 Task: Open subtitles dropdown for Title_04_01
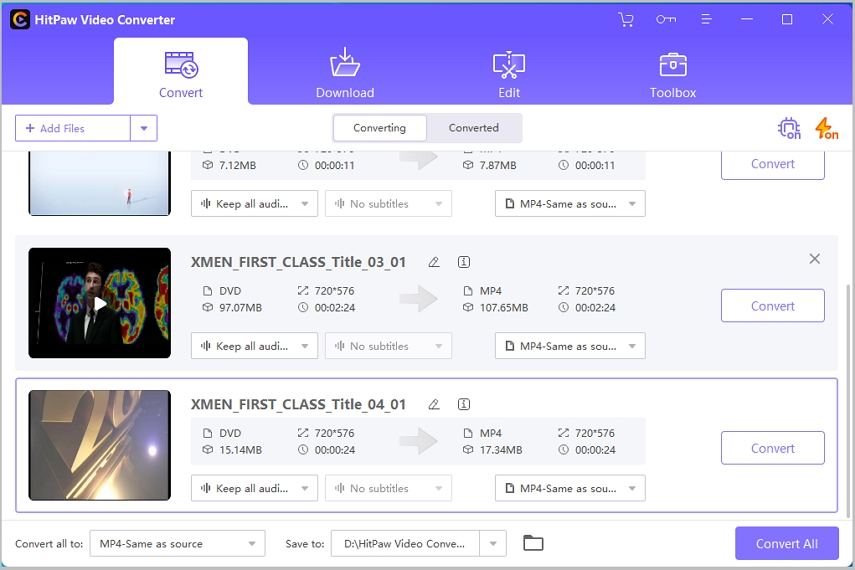(388, 489)
